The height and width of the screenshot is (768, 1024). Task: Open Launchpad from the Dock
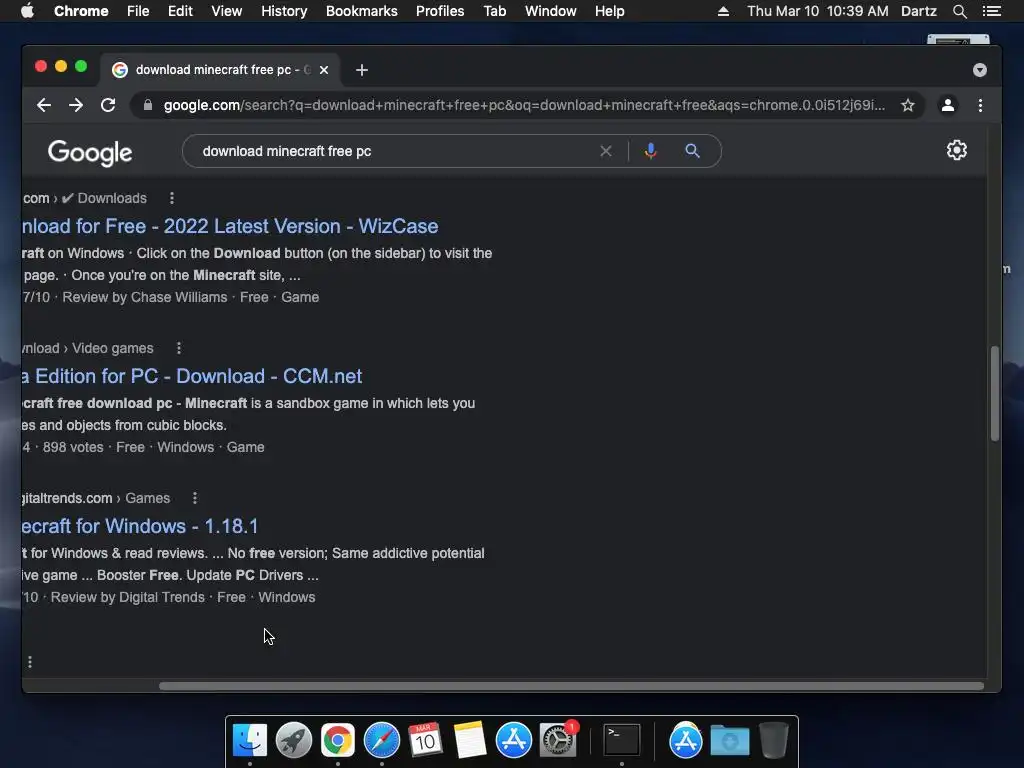293,741
